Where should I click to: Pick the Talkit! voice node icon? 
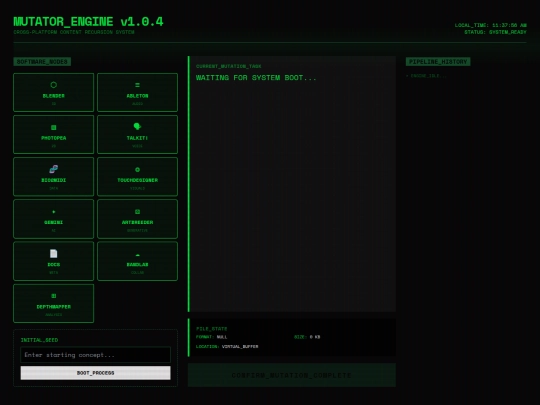click(x=137, y=127)
